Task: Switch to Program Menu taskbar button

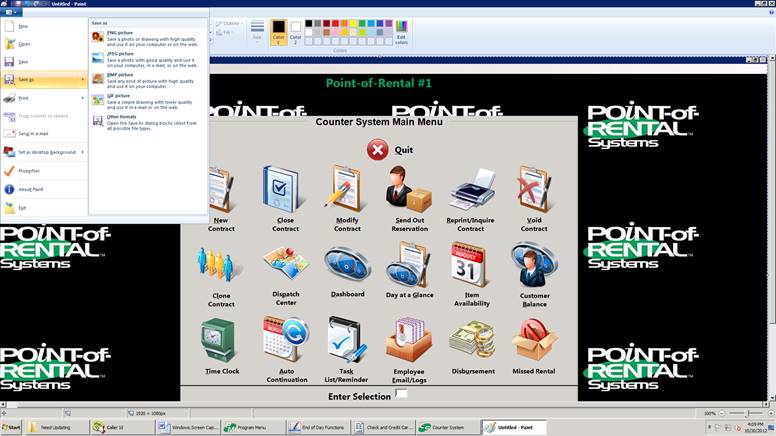Action: (x=252, y=427)
